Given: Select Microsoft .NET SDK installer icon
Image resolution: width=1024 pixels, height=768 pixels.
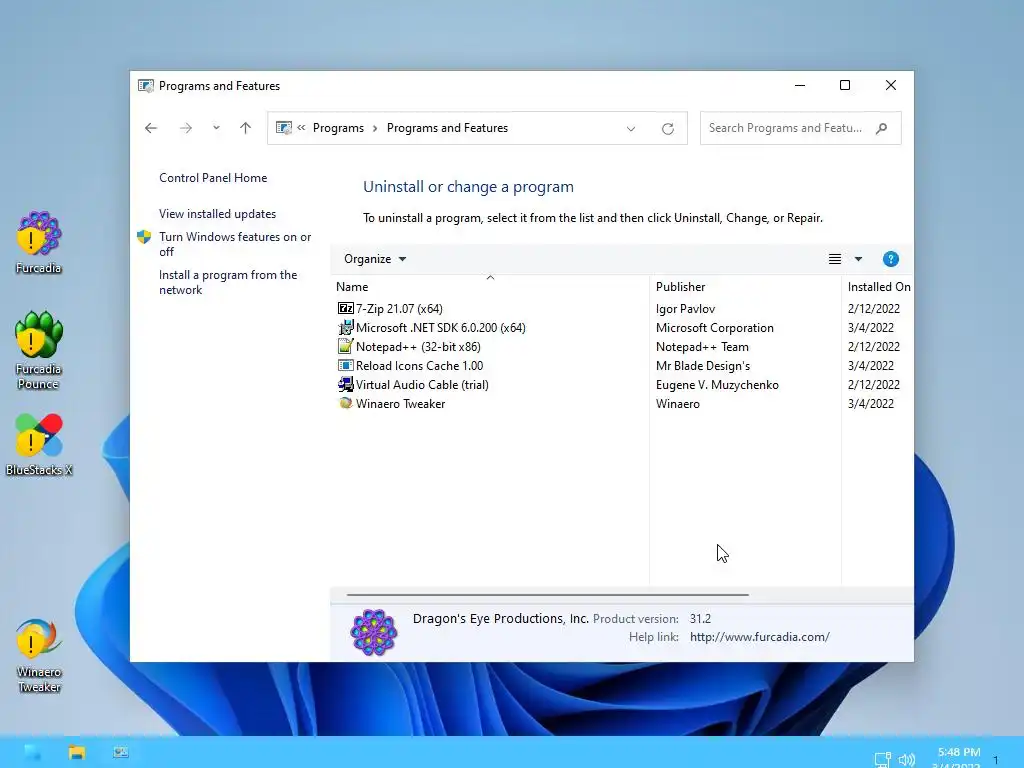Looking at the screenshot, I should [x=345, y=327].
